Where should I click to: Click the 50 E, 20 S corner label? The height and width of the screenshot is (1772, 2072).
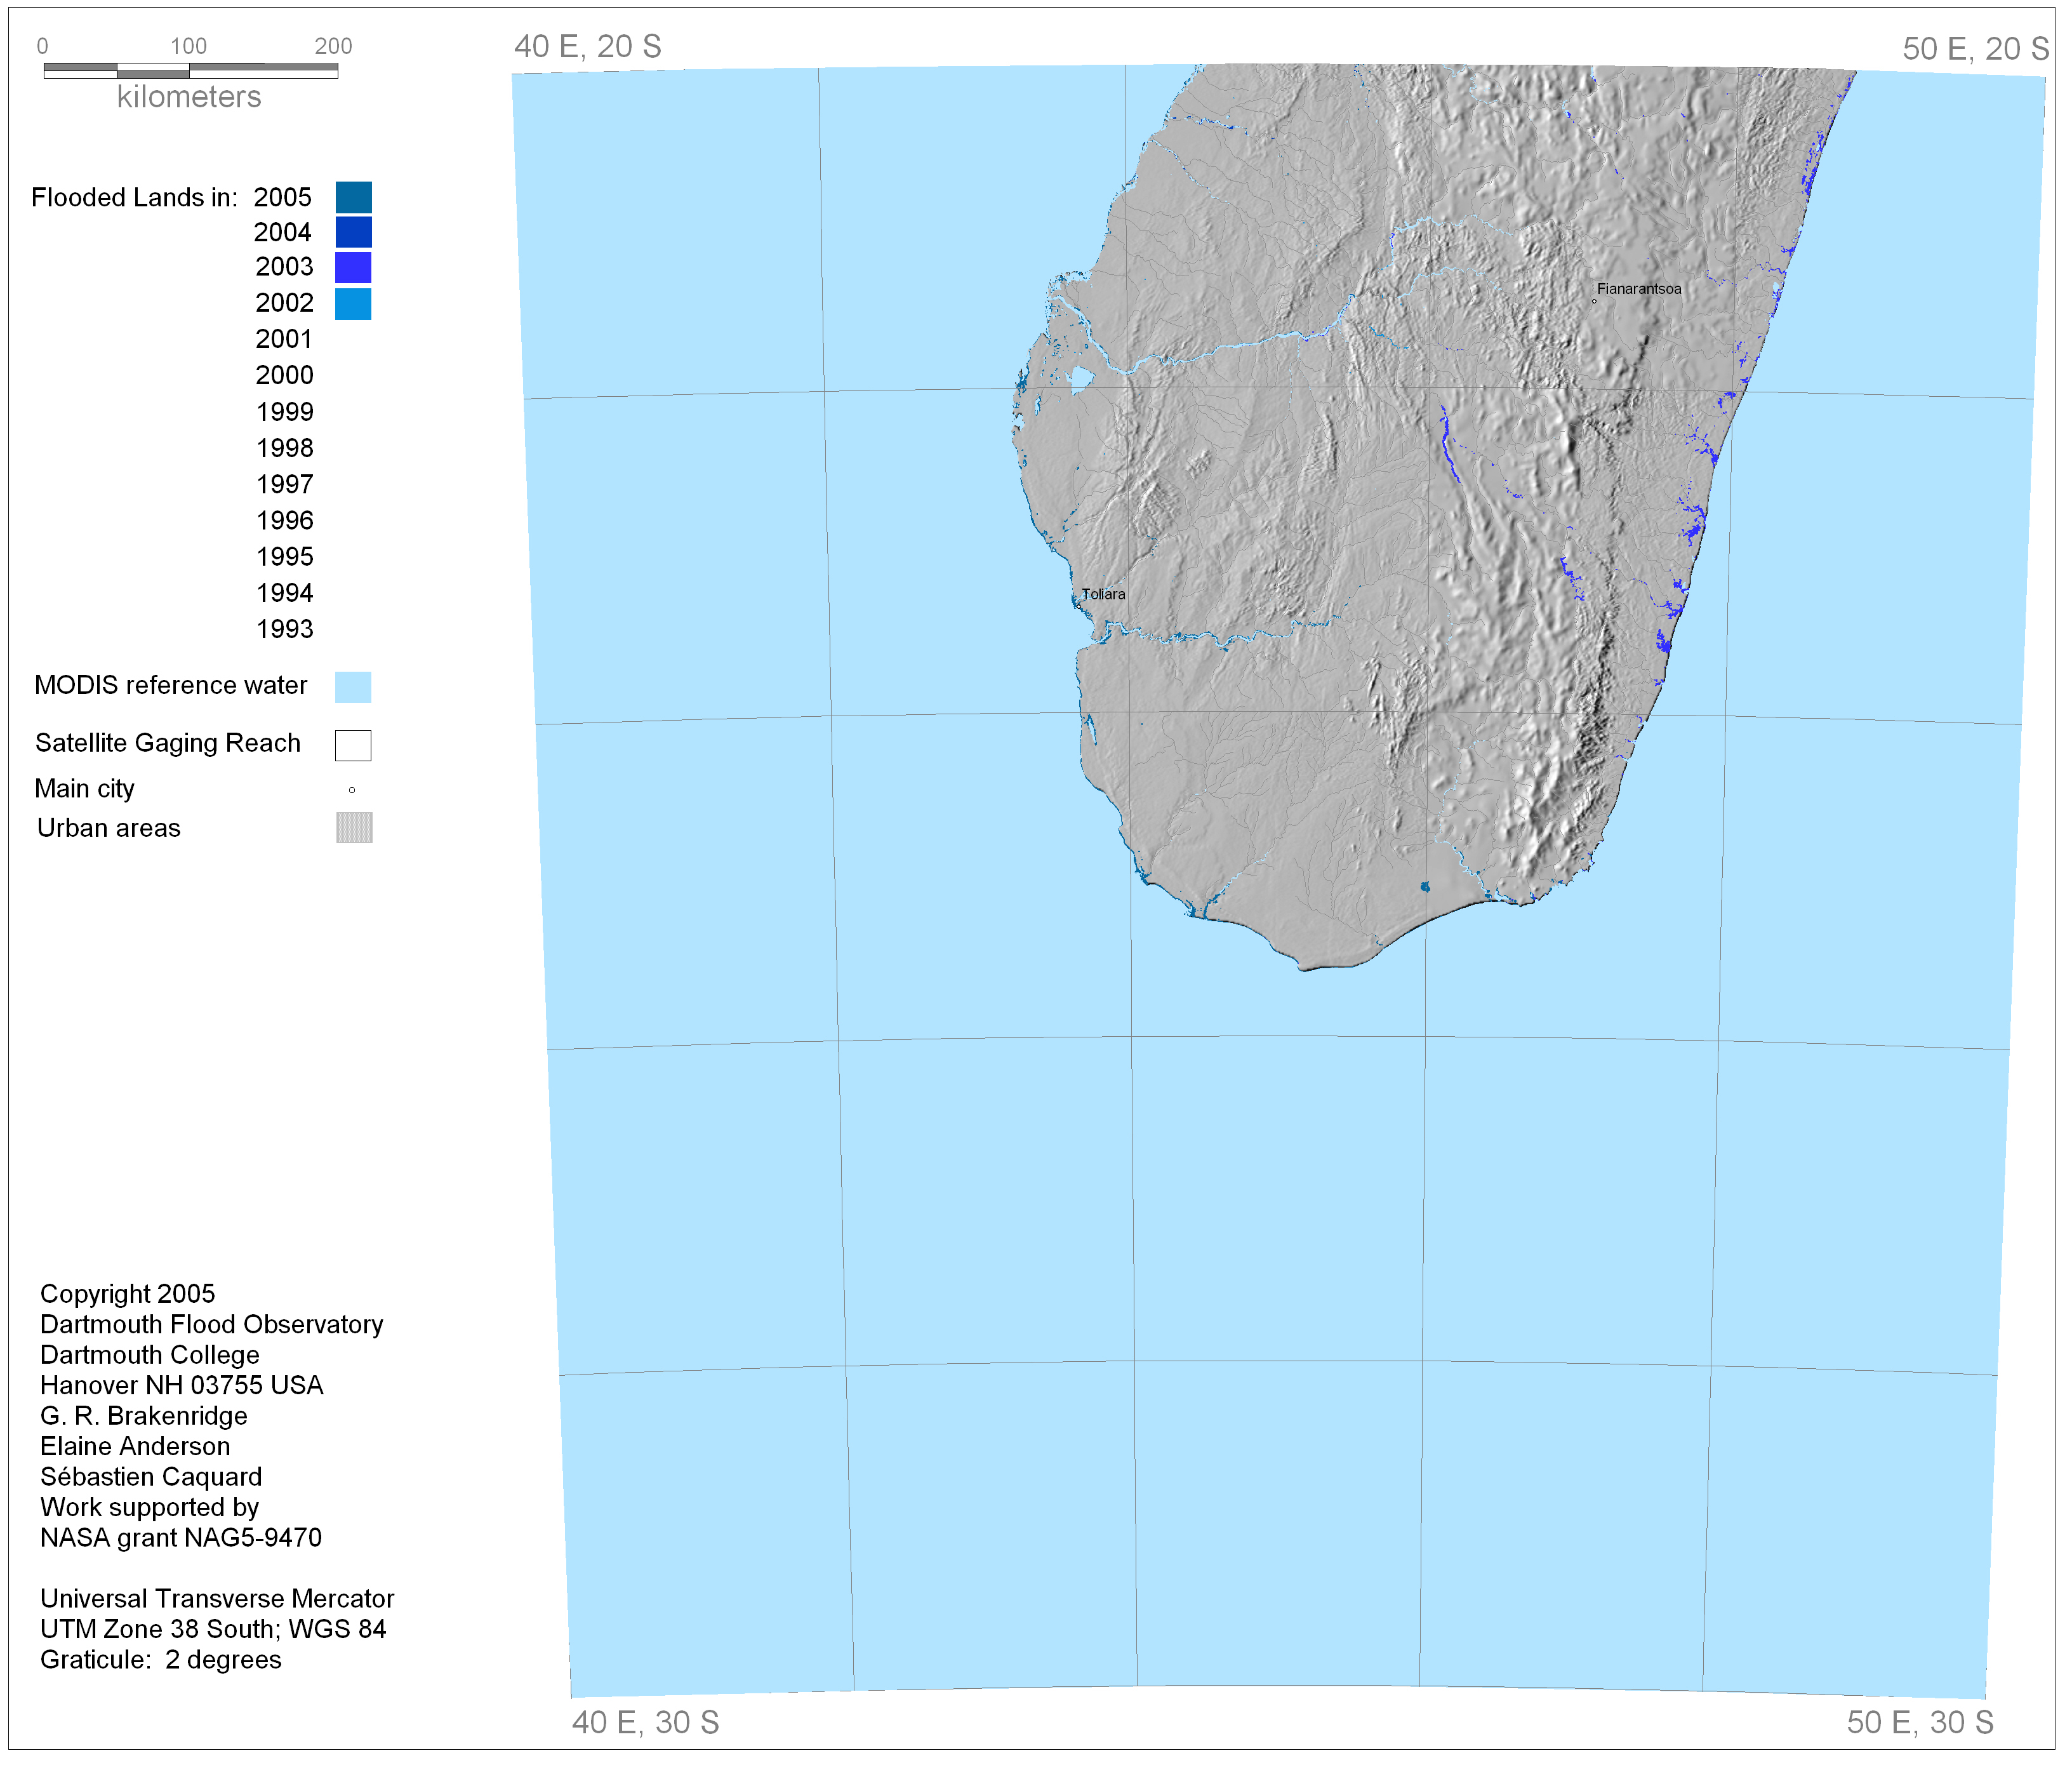pos(1975,49)
